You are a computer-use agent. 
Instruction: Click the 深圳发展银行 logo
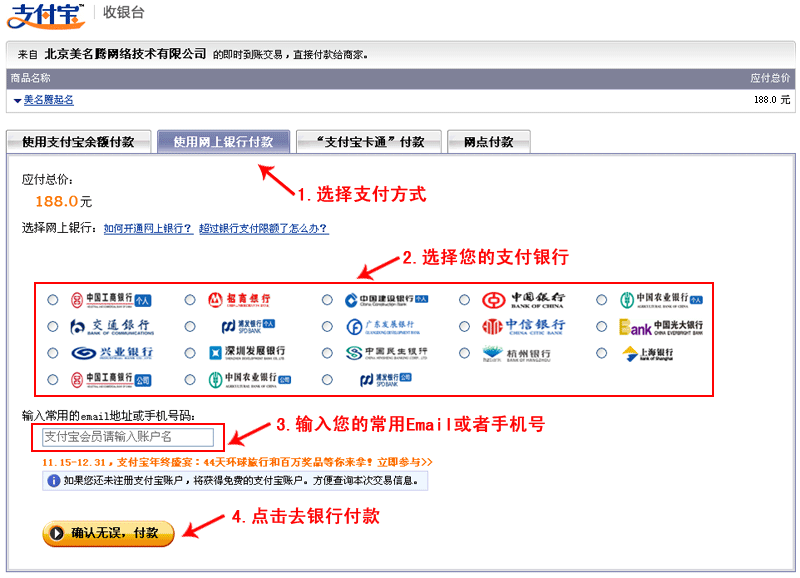tap(247, 353)
